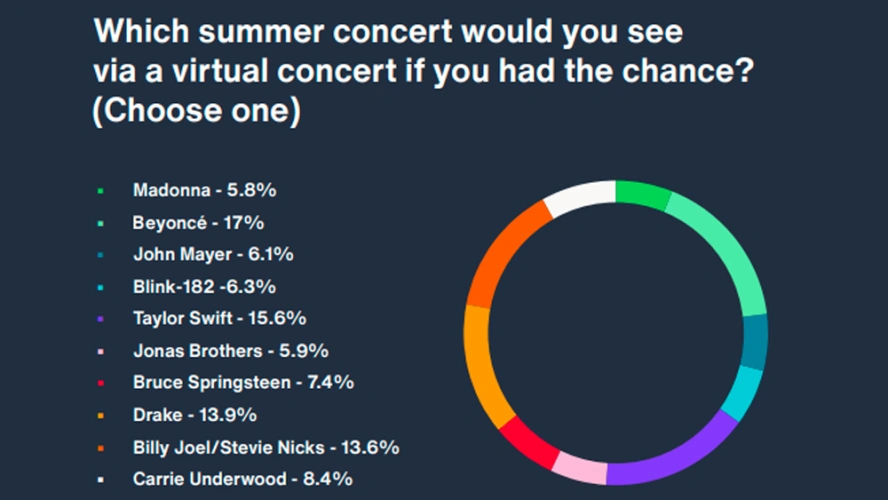The image size is (888, 500).
Task: Click the green Madonna legend marker
Action: point(100,190)
